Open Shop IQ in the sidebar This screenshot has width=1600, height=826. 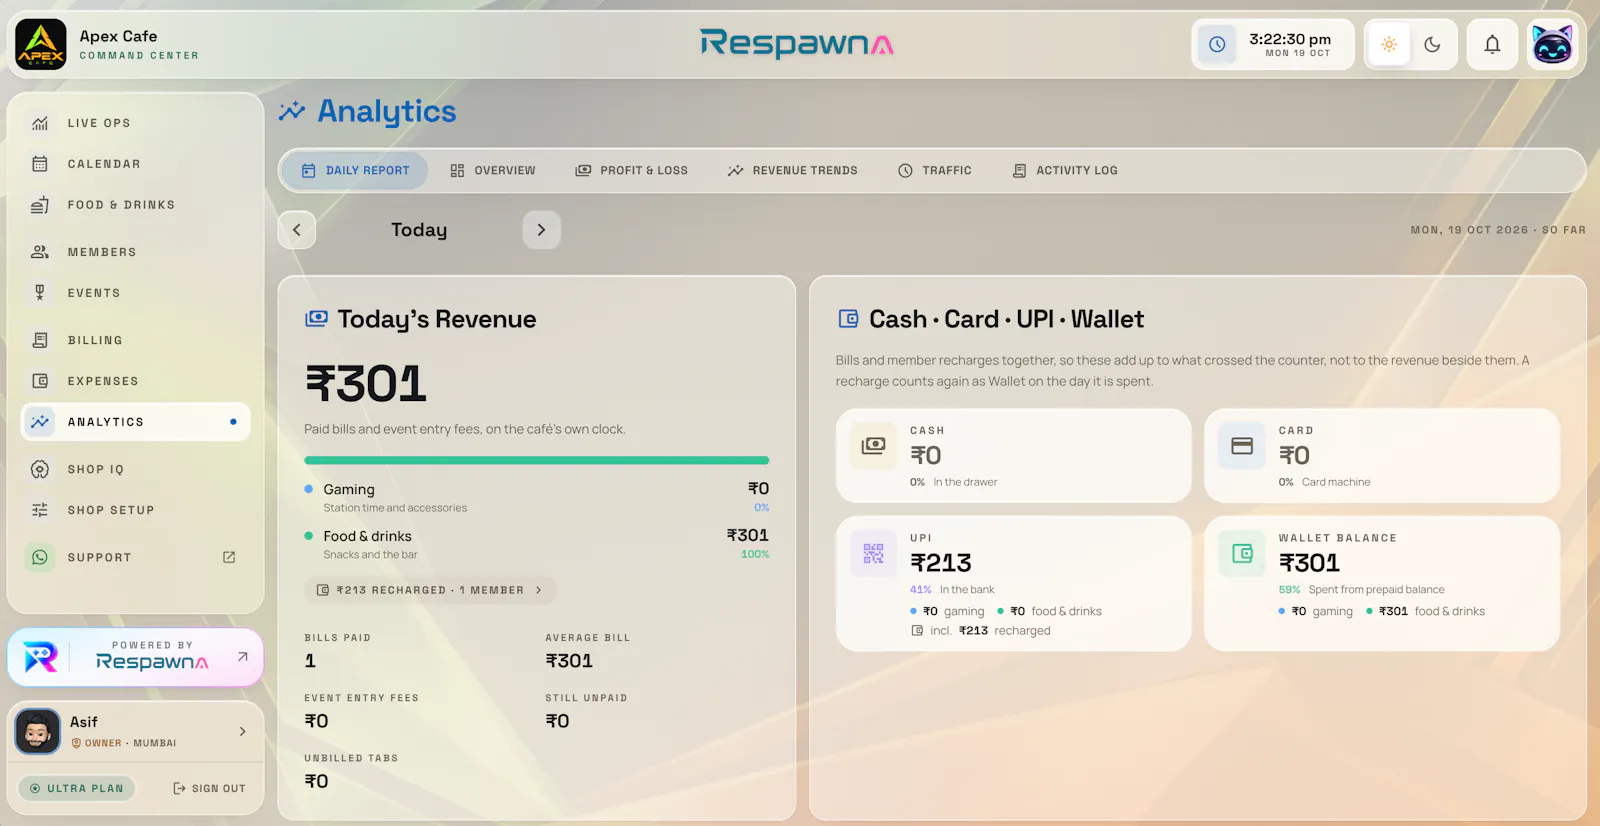(136, 469)
